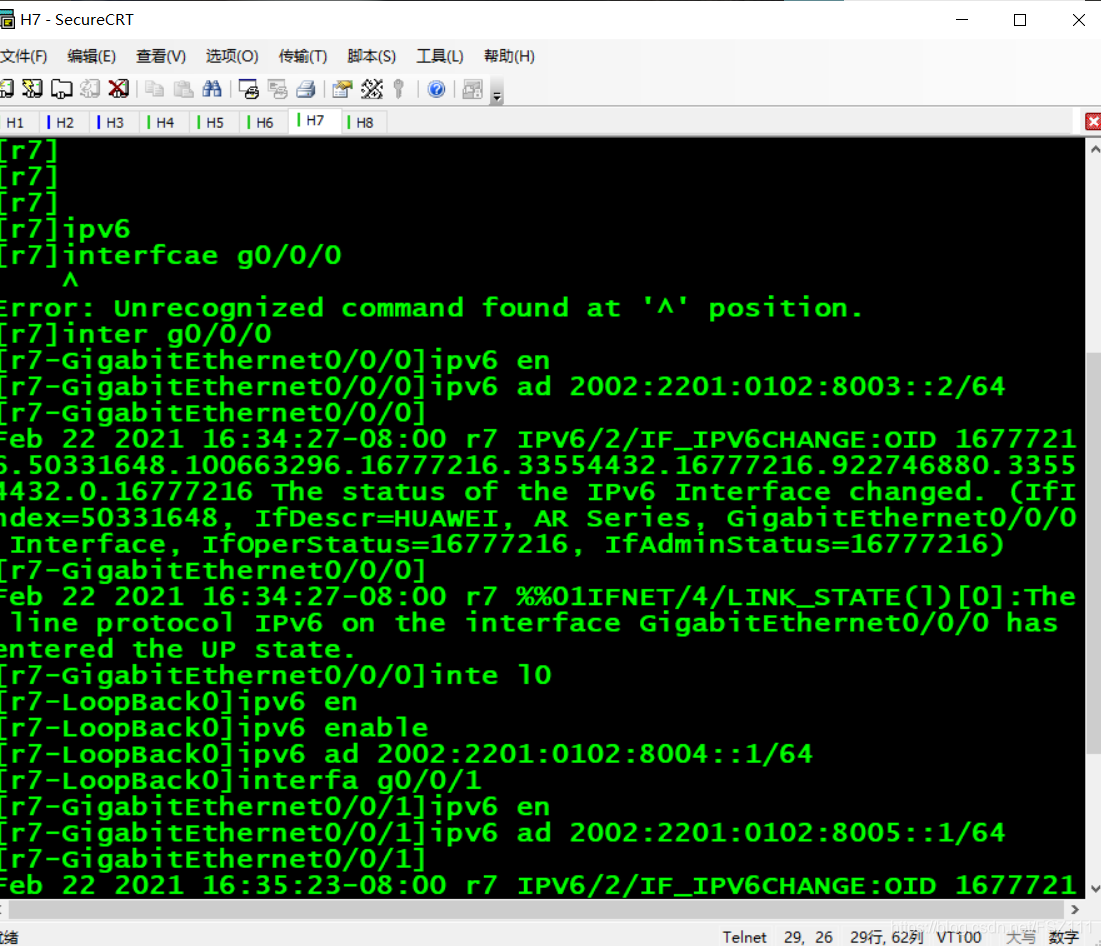Click the Quick Connect lightning icon
This screenshot has width=1101, height=946.
[32, 89]
